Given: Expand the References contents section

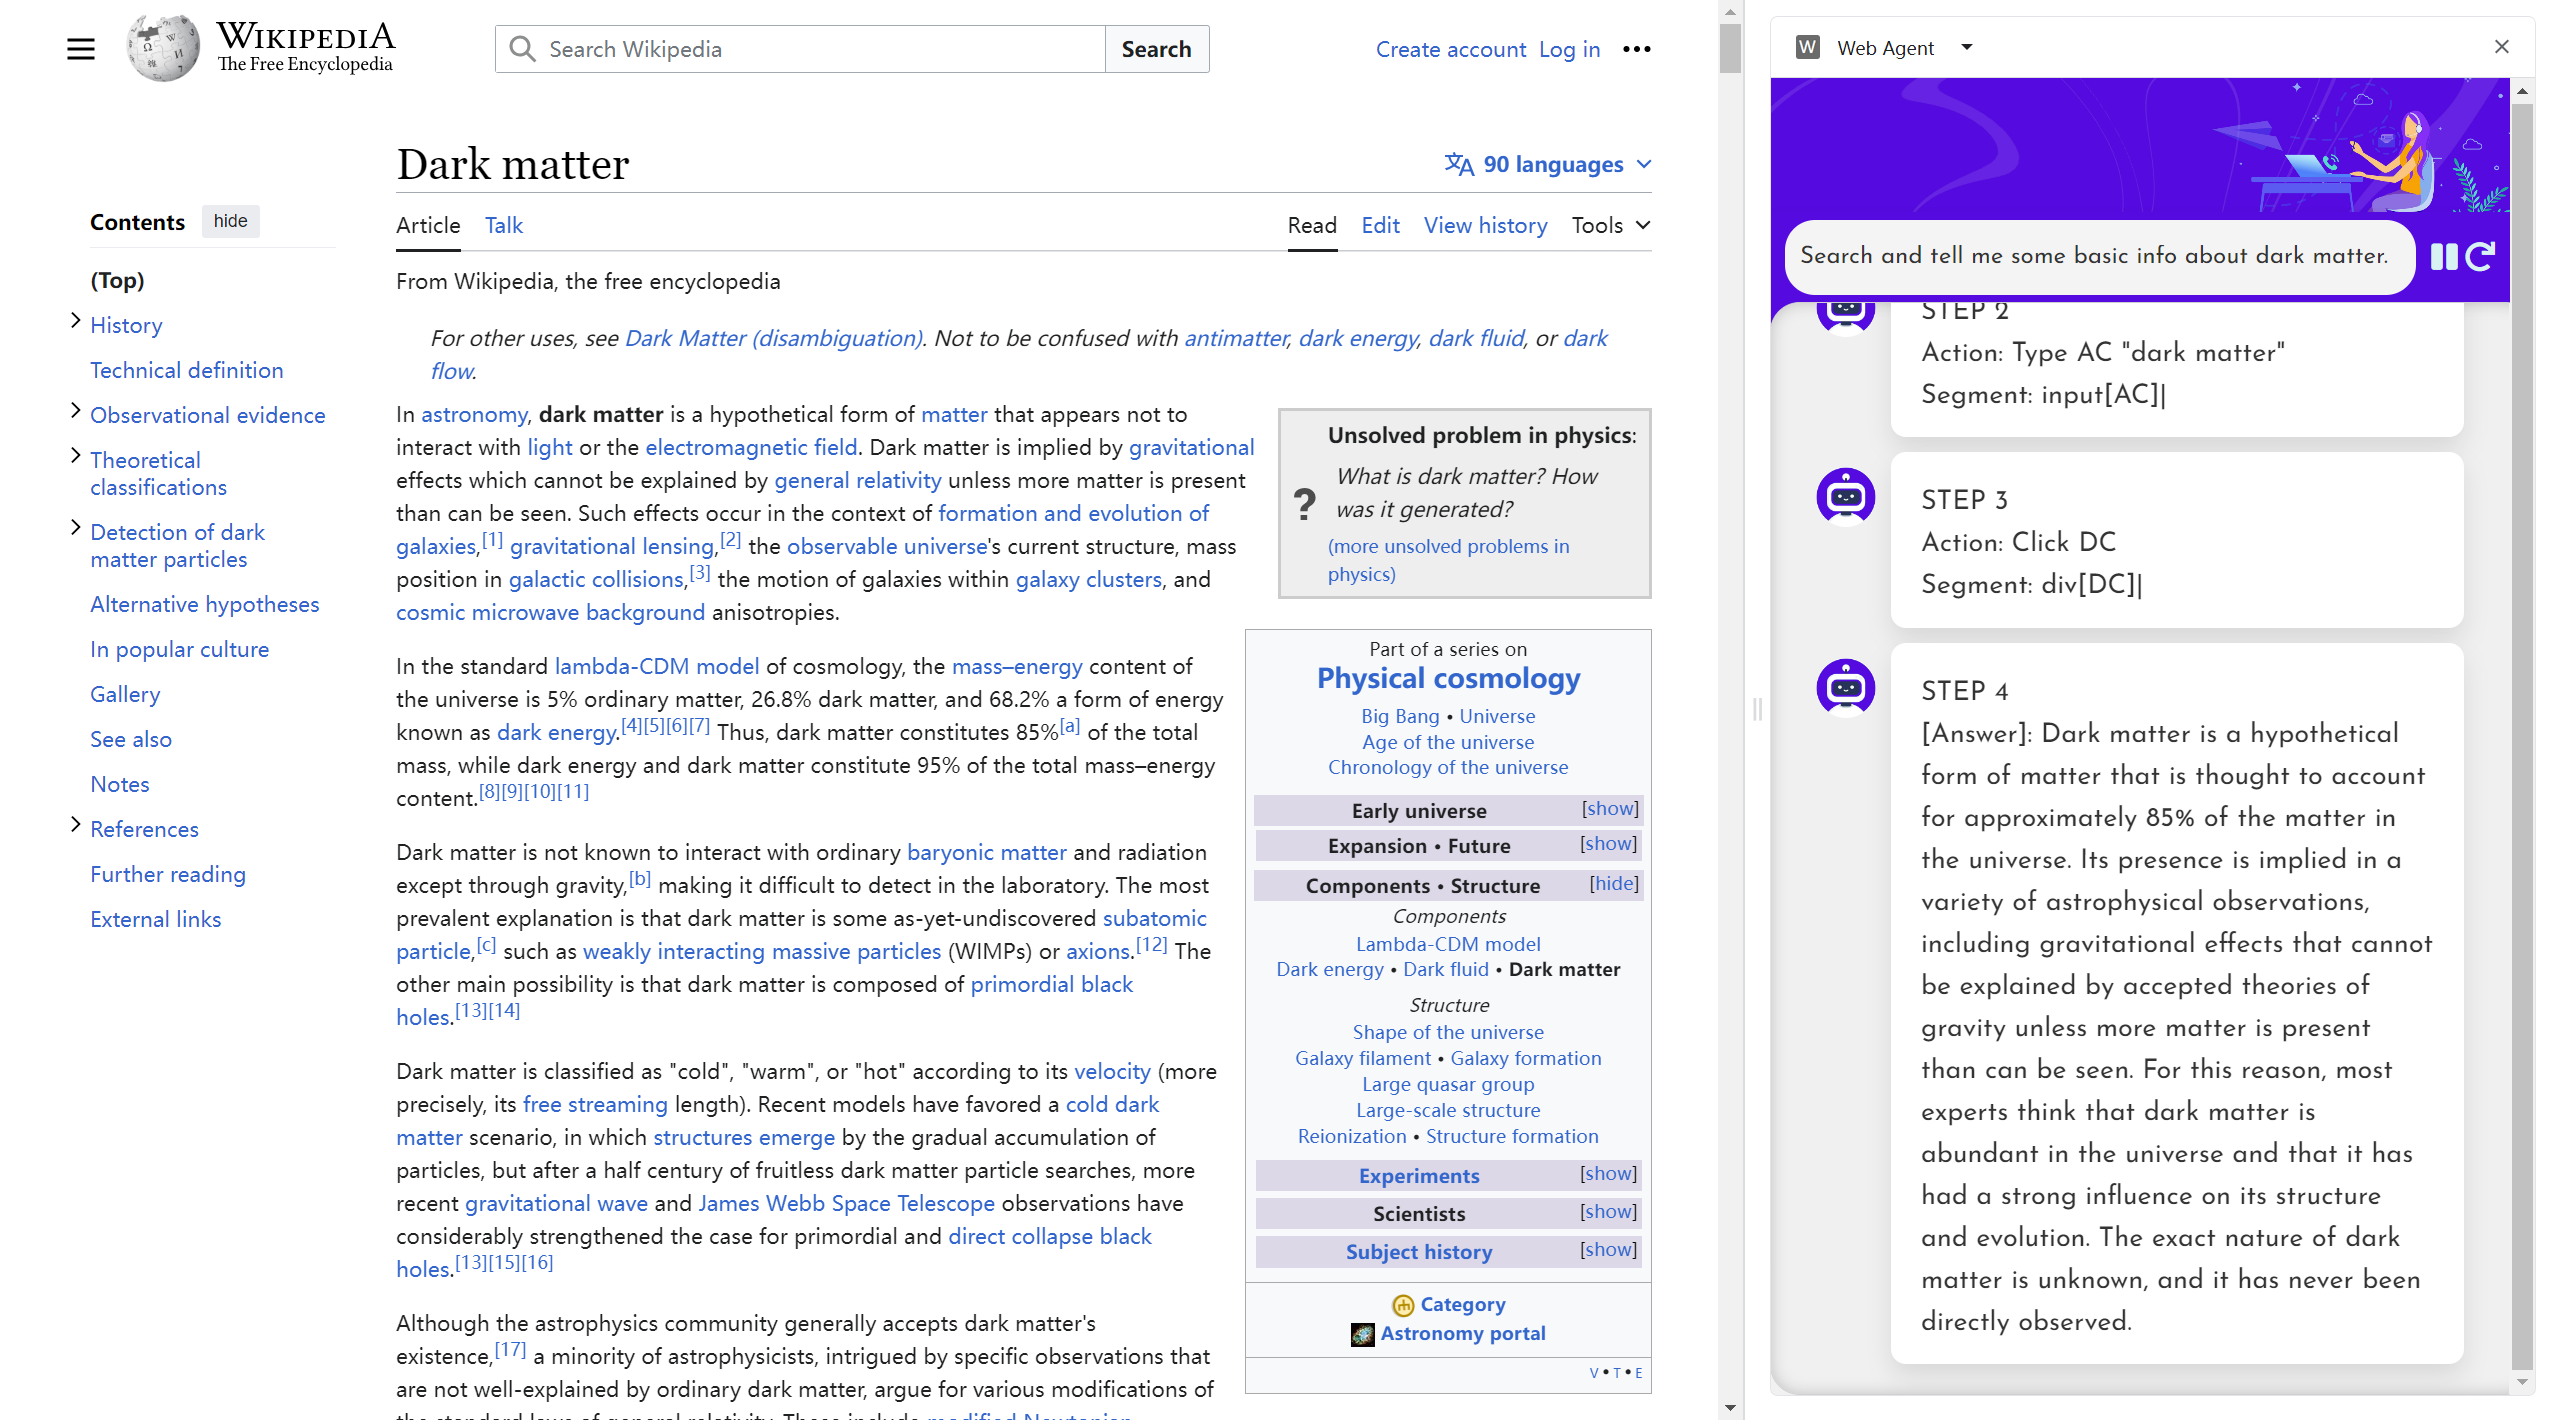Looking at the screenshot, I should 75,825.
